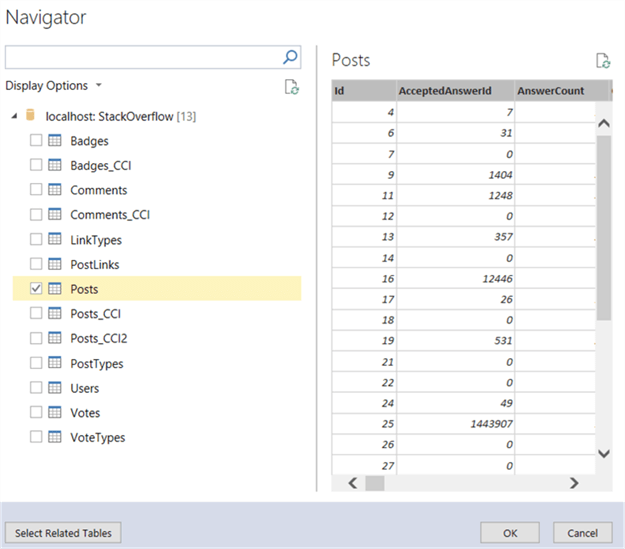Click the vertical scrollbar thumb
The width and height of the screenshot is (625, 549).
604,227
